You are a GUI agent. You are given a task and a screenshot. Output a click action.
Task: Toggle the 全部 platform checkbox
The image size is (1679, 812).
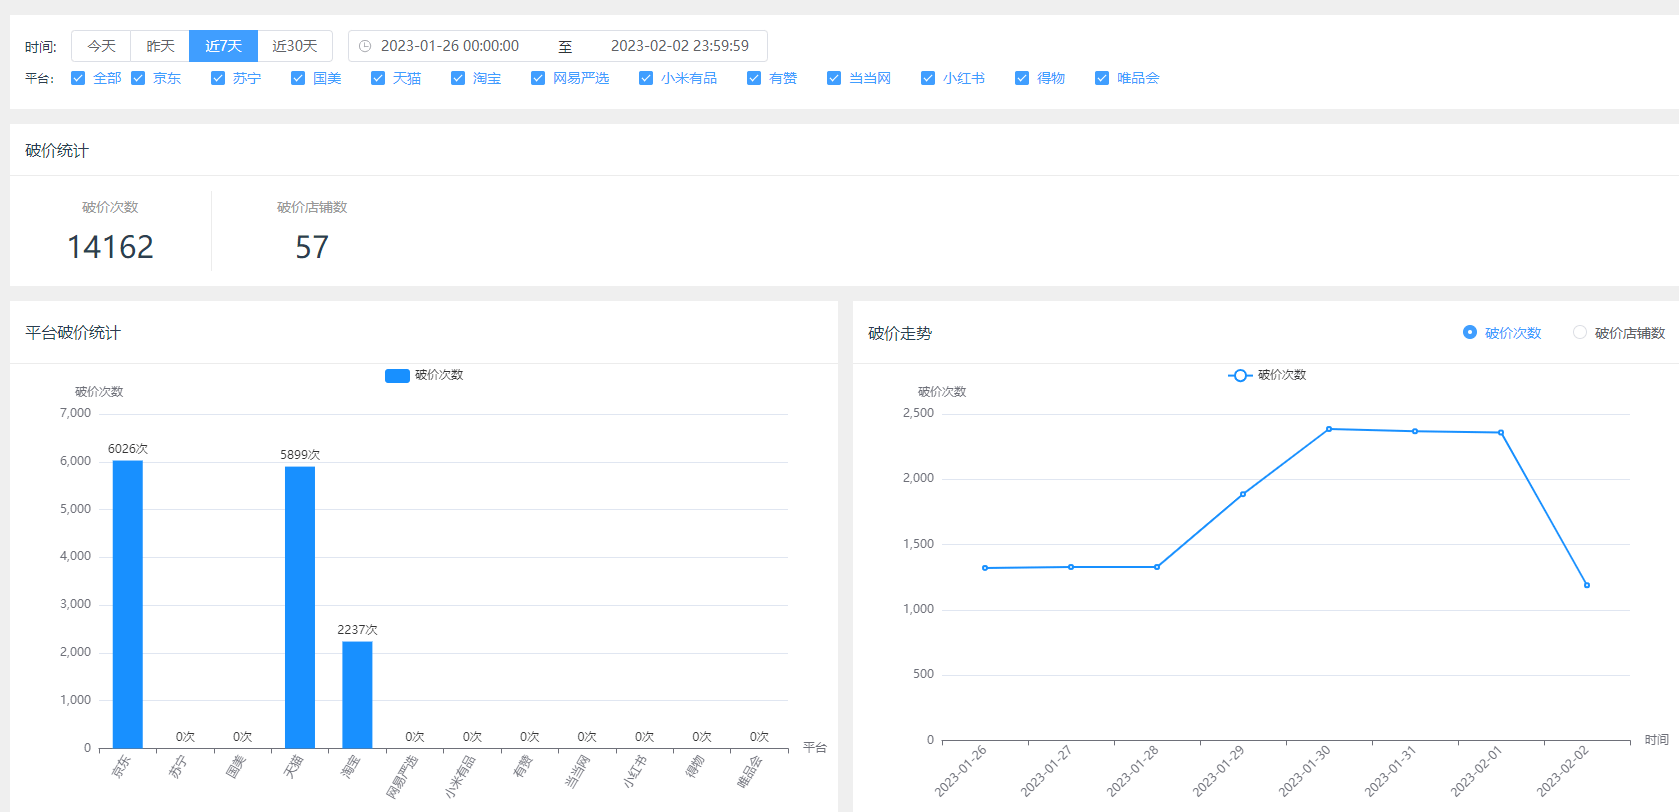[78, 78]
